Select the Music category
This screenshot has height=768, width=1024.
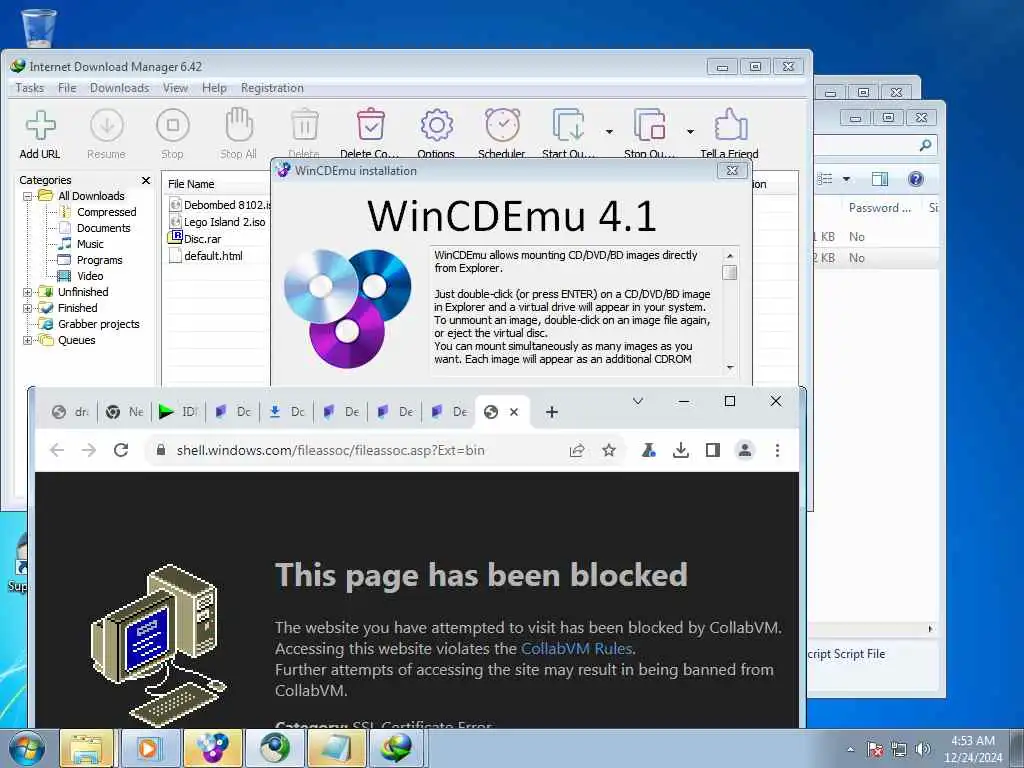(90, 244)
